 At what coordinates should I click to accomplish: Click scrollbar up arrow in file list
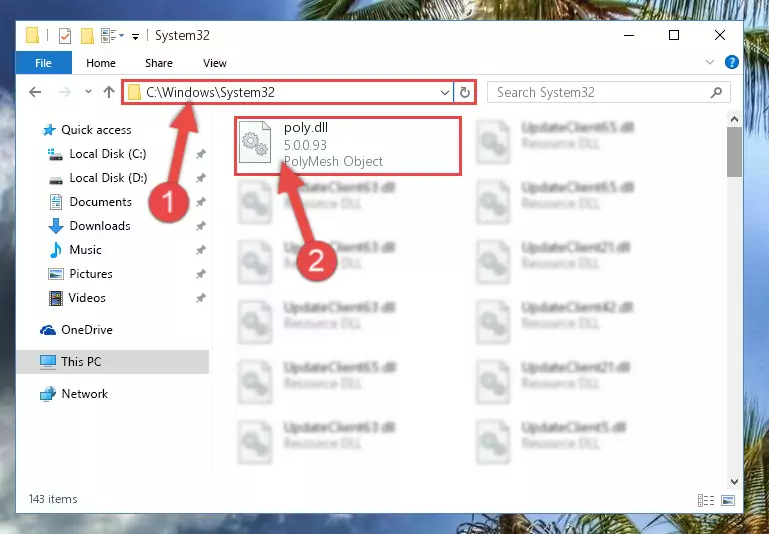point(734,119)
